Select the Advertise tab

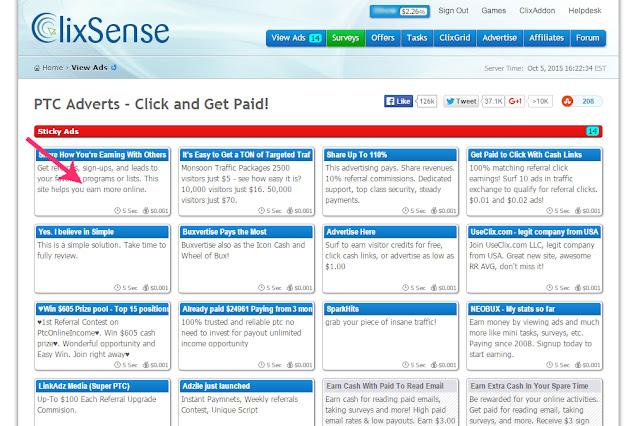tap(500, 38)
